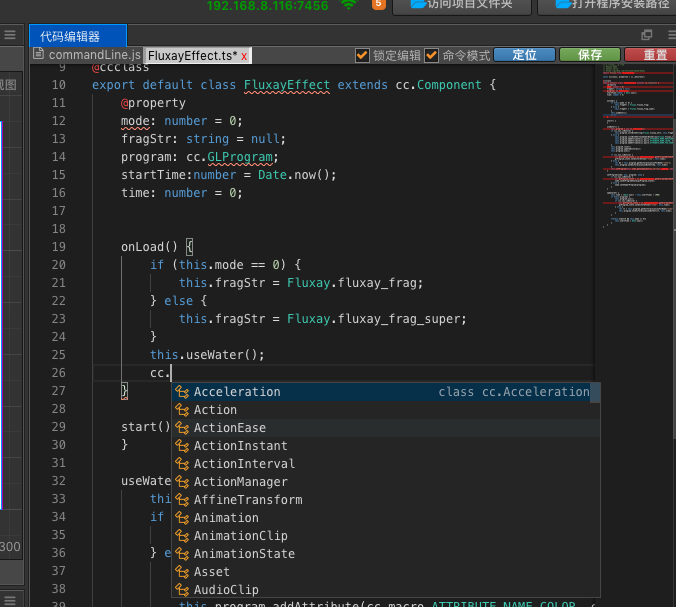
Task: Switch to the commandLine.js file tab
Action: coord(94,55)
